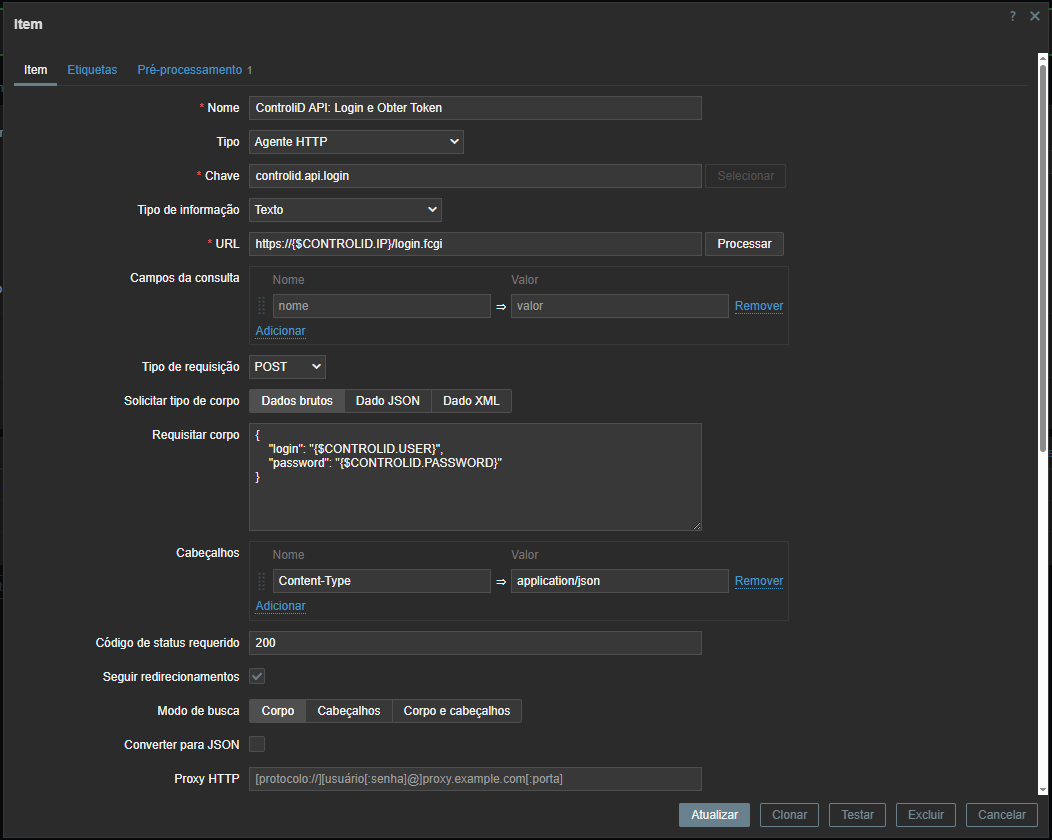Open the Tipo dropdown Agente HTTP
1052x840 pixels.
pos(356,142)
